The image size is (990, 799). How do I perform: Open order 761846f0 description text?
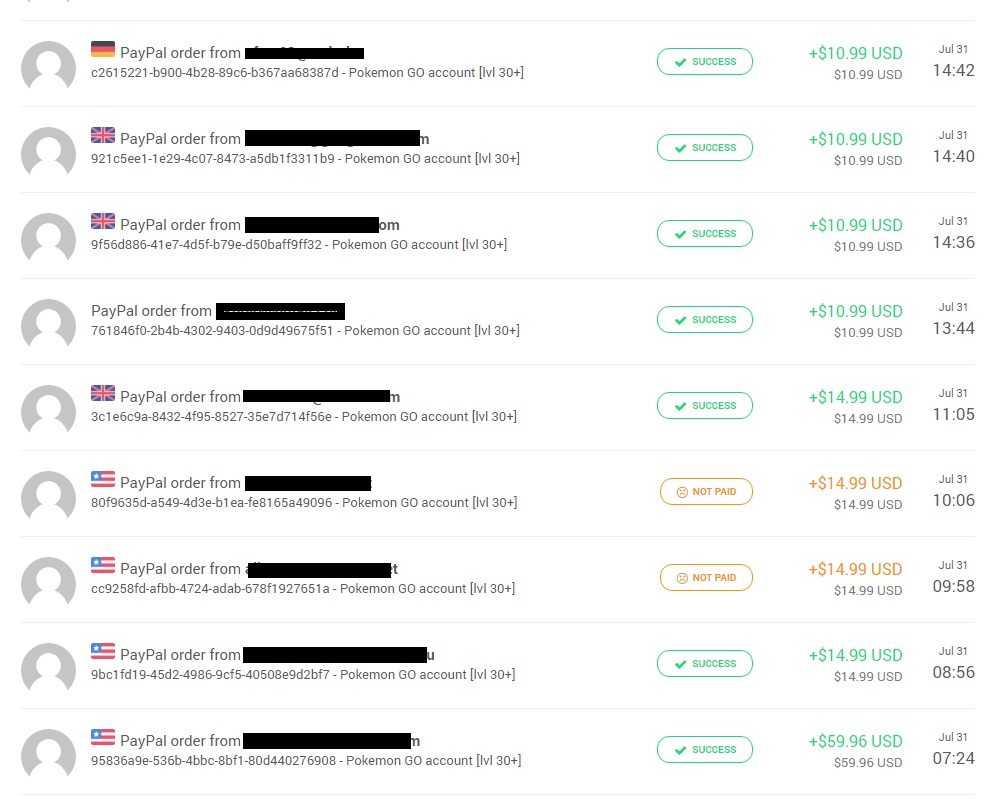click(305, 330)
